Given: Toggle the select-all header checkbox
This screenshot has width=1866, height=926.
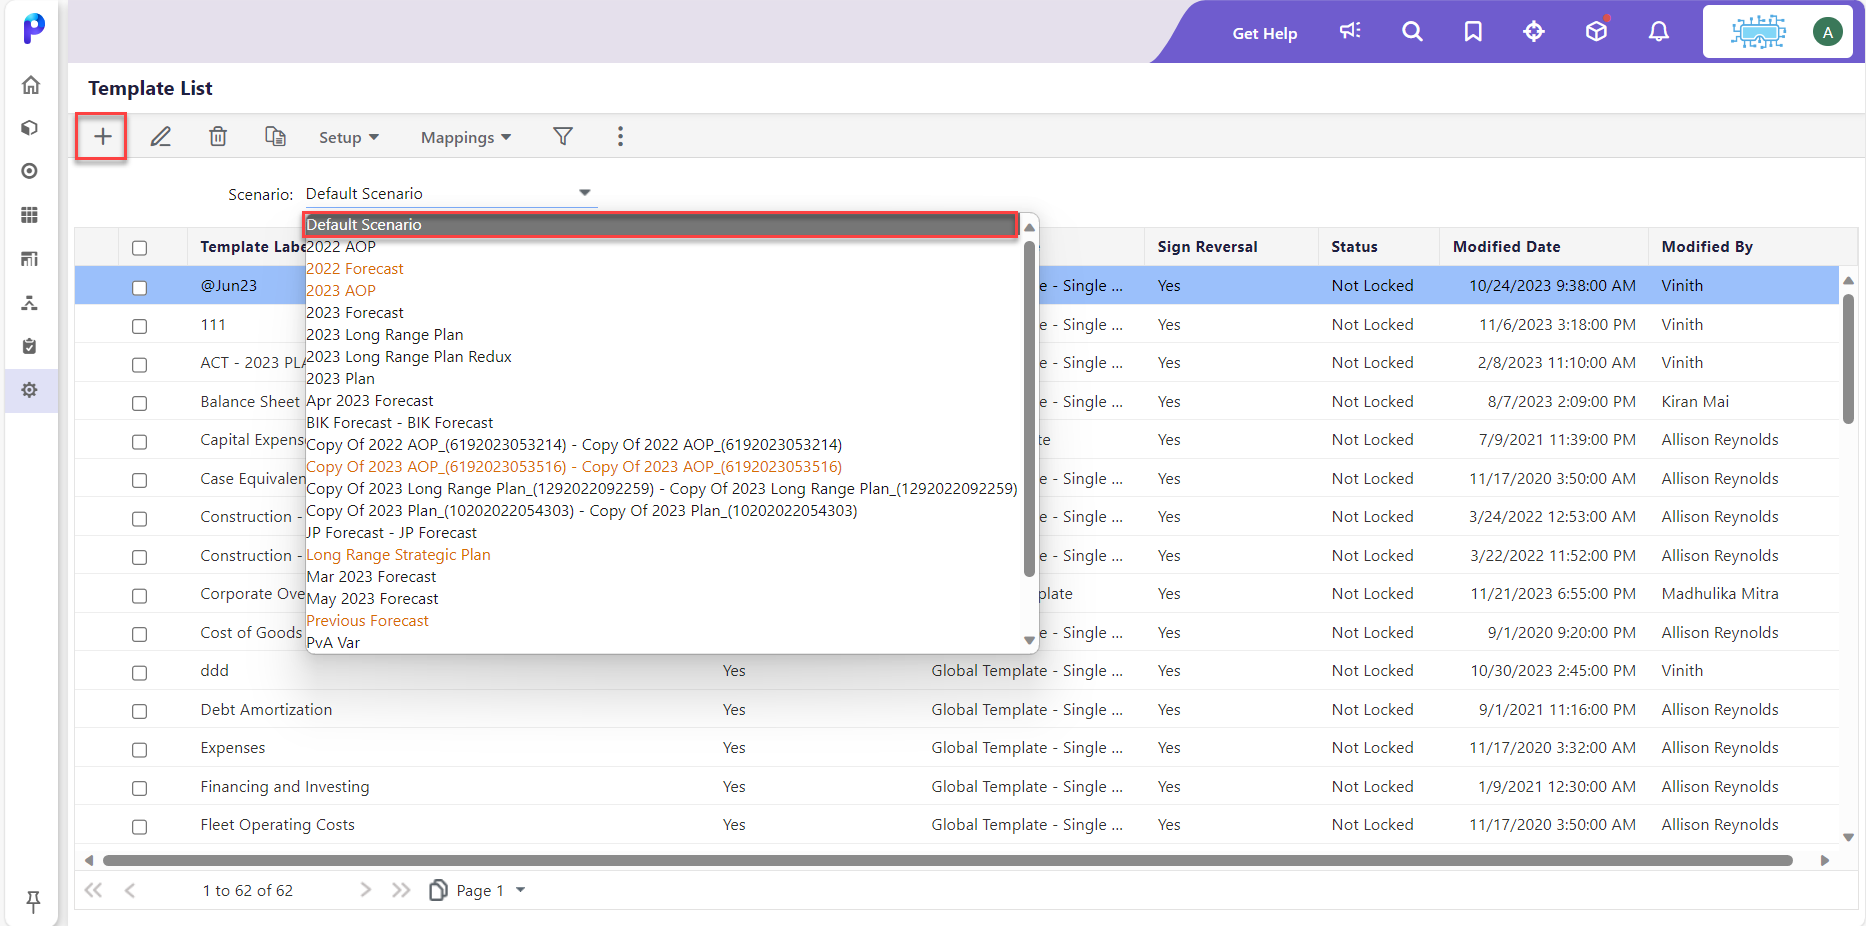Looking at the screenshot, I should 139,248.
